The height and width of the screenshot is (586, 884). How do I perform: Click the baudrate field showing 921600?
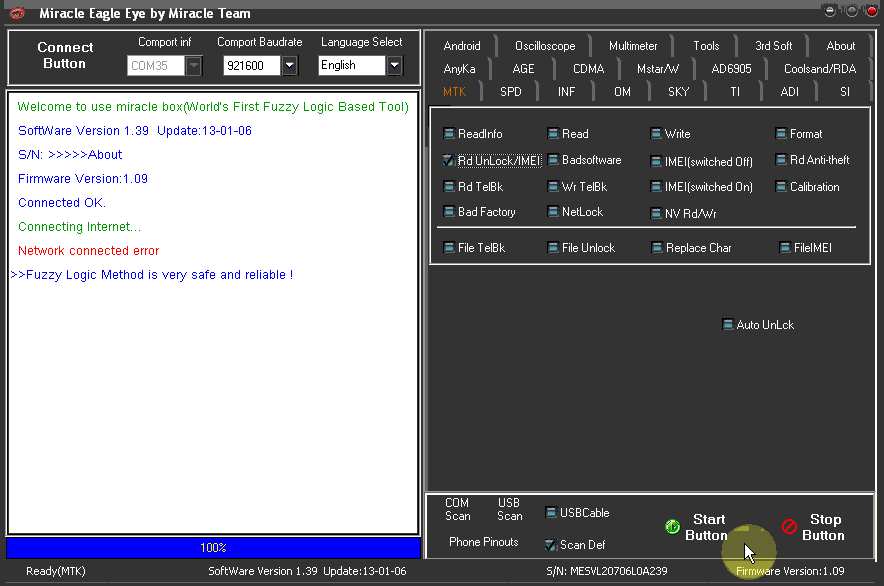(252, 66)
